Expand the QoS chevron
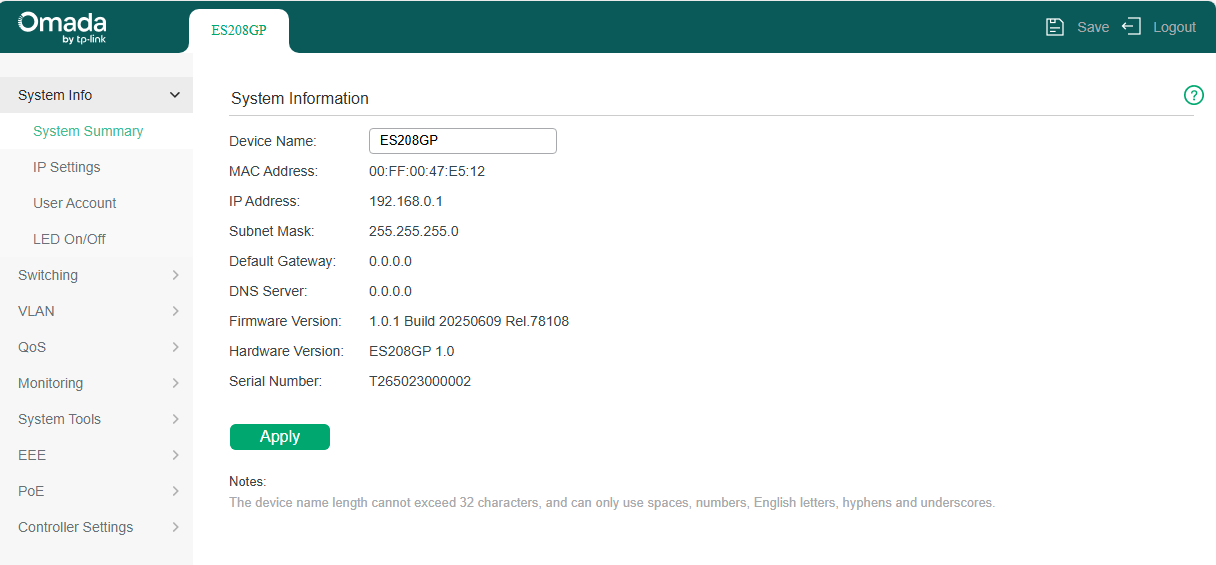The height and width of the screenshot is (565, 1216). [x=175, y=347]
